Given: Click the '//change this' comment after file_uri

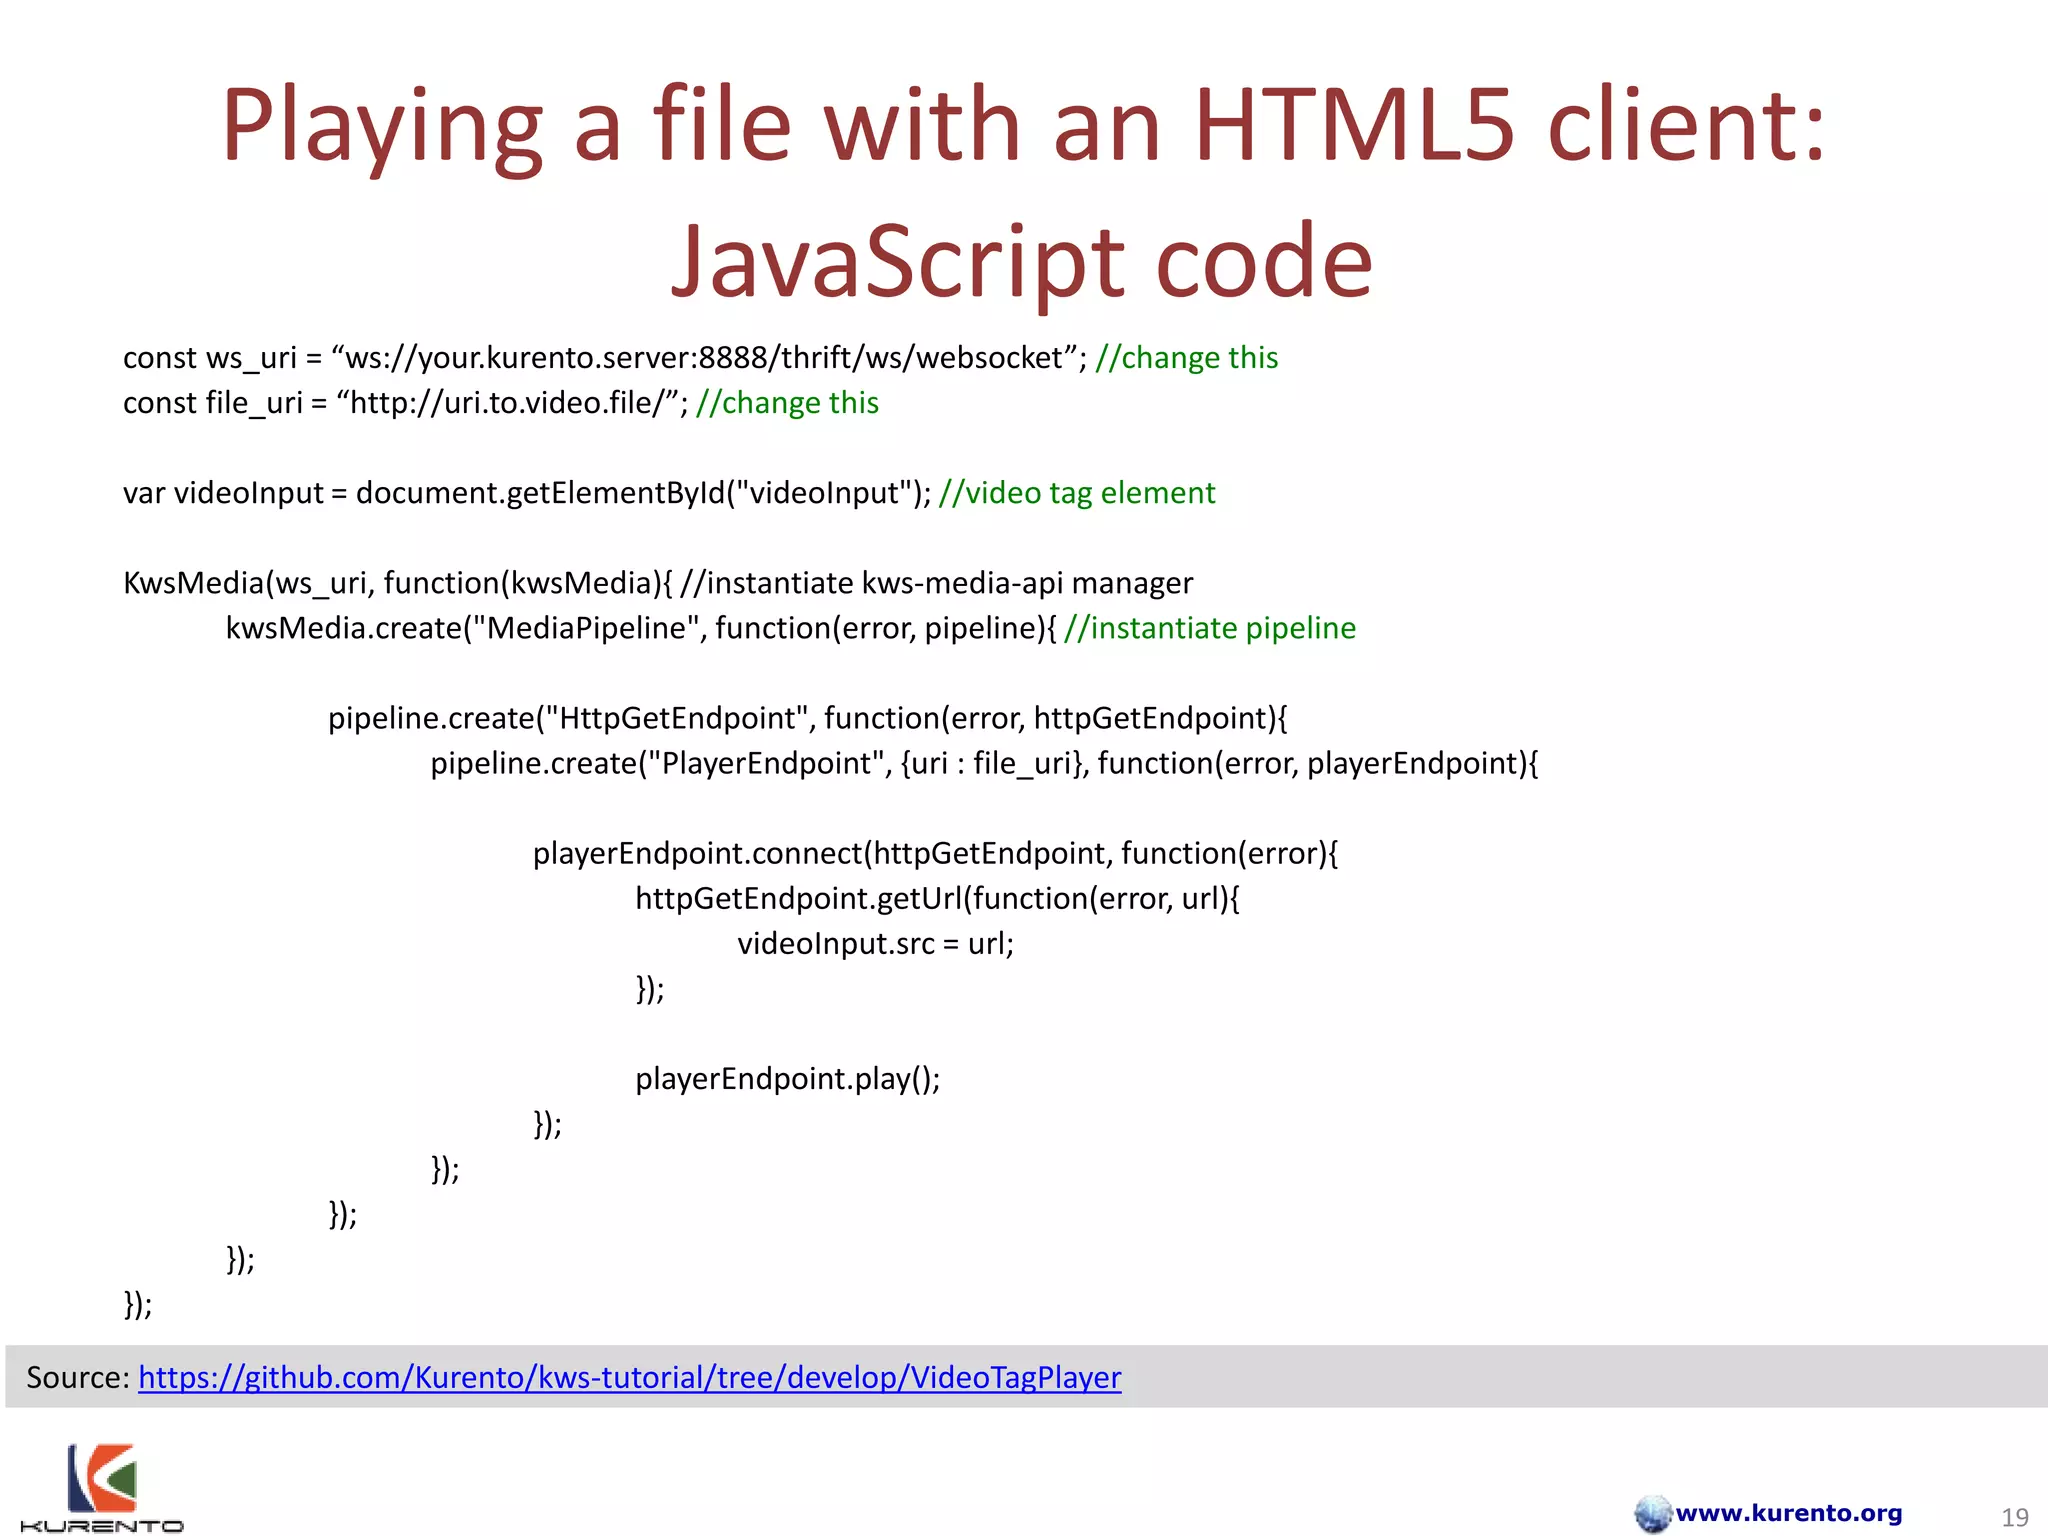Looking at the screenshot, I should click(787, 403).
